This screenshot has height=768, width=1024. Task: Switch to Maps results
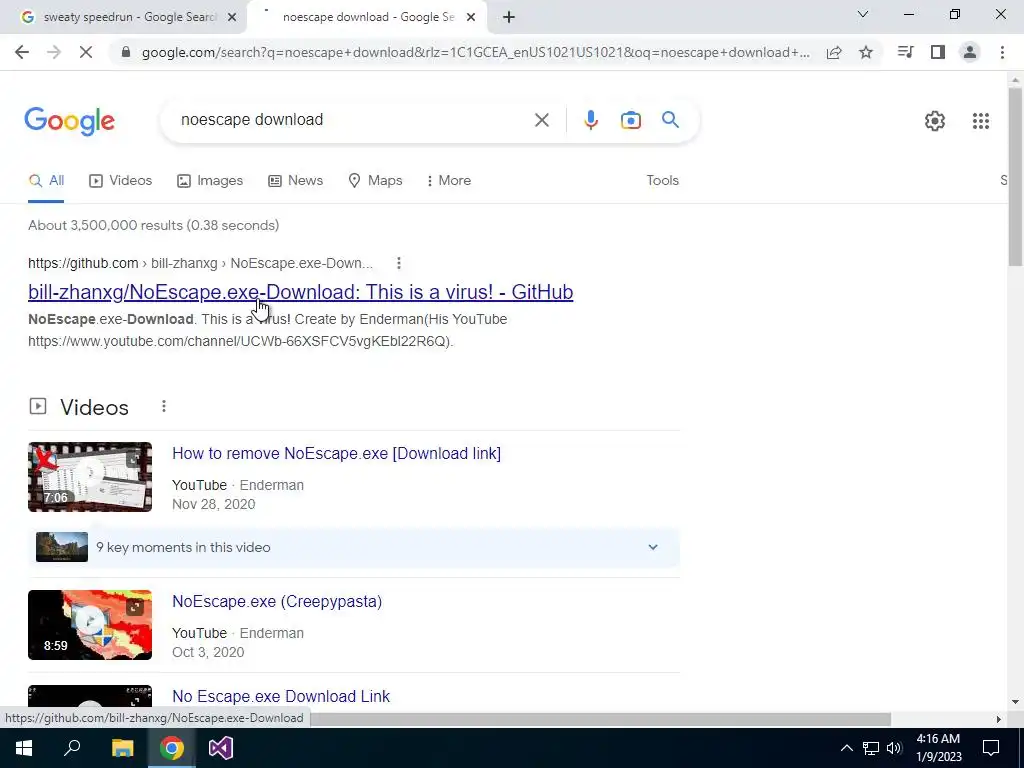coord(375,181)
